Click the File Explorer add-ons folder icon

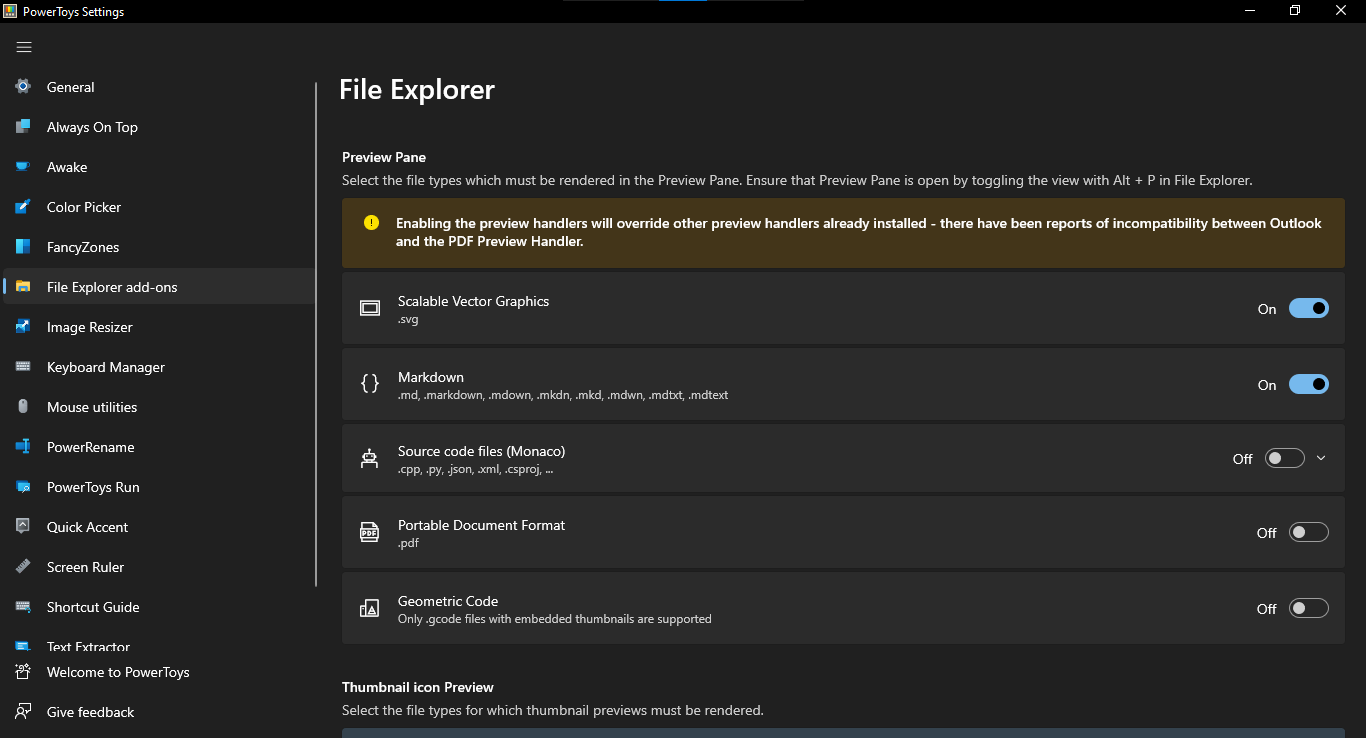point(23,287)
